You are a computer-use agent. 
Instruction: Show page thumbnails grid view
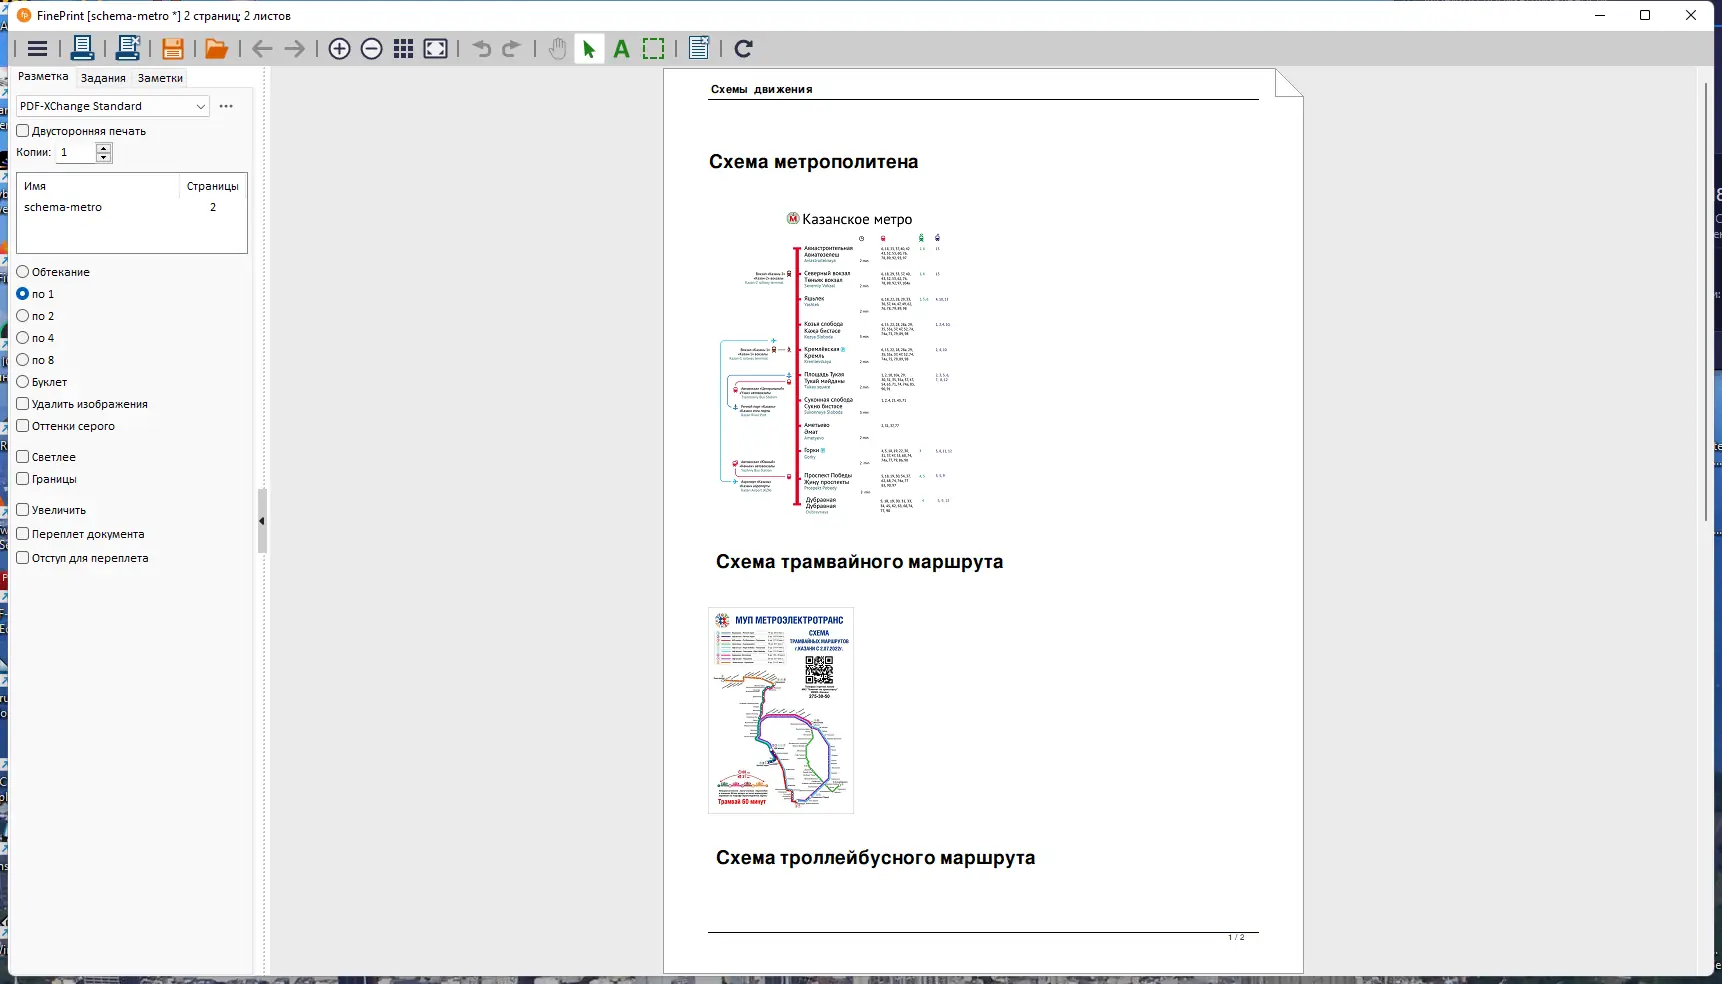404,49
